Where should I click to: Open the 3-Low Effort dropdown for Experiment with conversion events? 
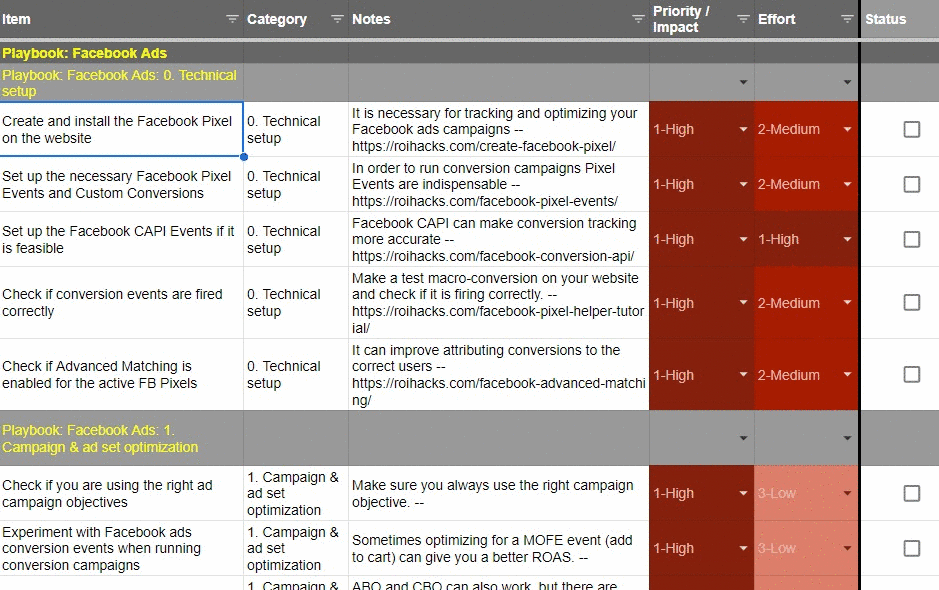[x=847, y=548]
